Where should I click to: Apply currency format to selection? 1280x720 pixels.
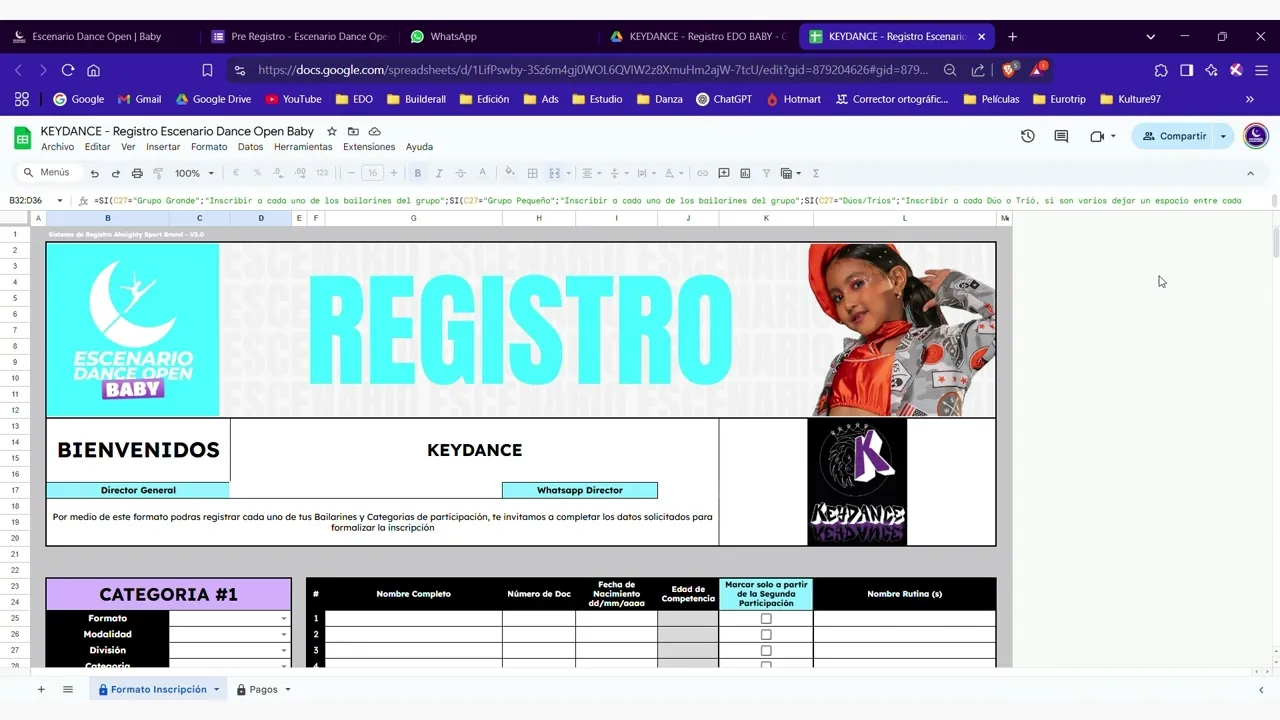pyautogui.click(x=236, y=173)
